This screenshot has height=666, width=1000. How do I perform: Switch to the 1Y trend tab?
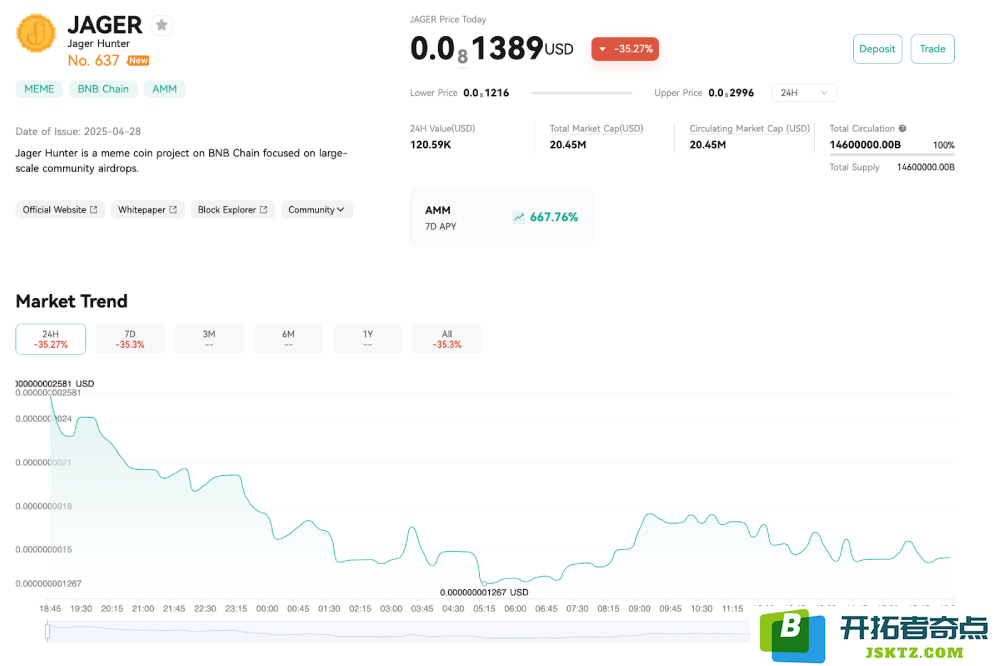pyautogui.click(x=367, y=339)
